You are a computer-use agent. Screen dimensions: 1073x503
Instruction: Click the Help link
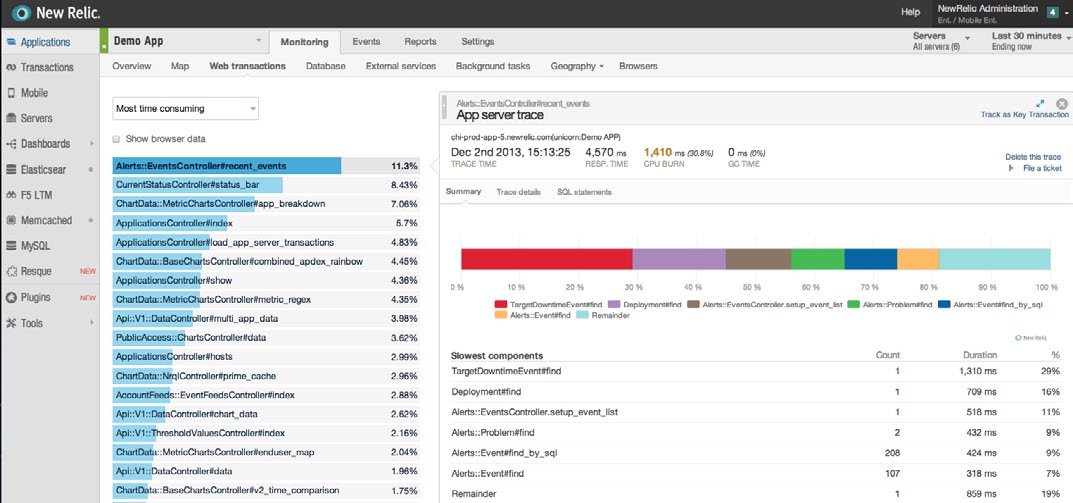910,12
